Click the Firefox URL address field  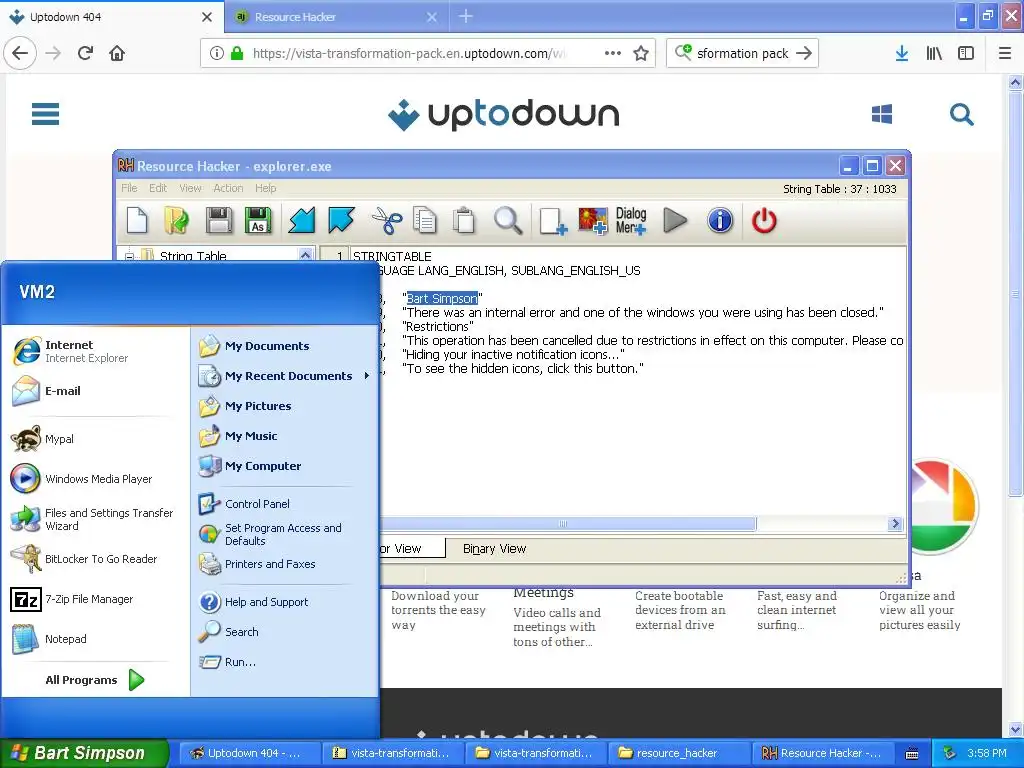point(408,54)
